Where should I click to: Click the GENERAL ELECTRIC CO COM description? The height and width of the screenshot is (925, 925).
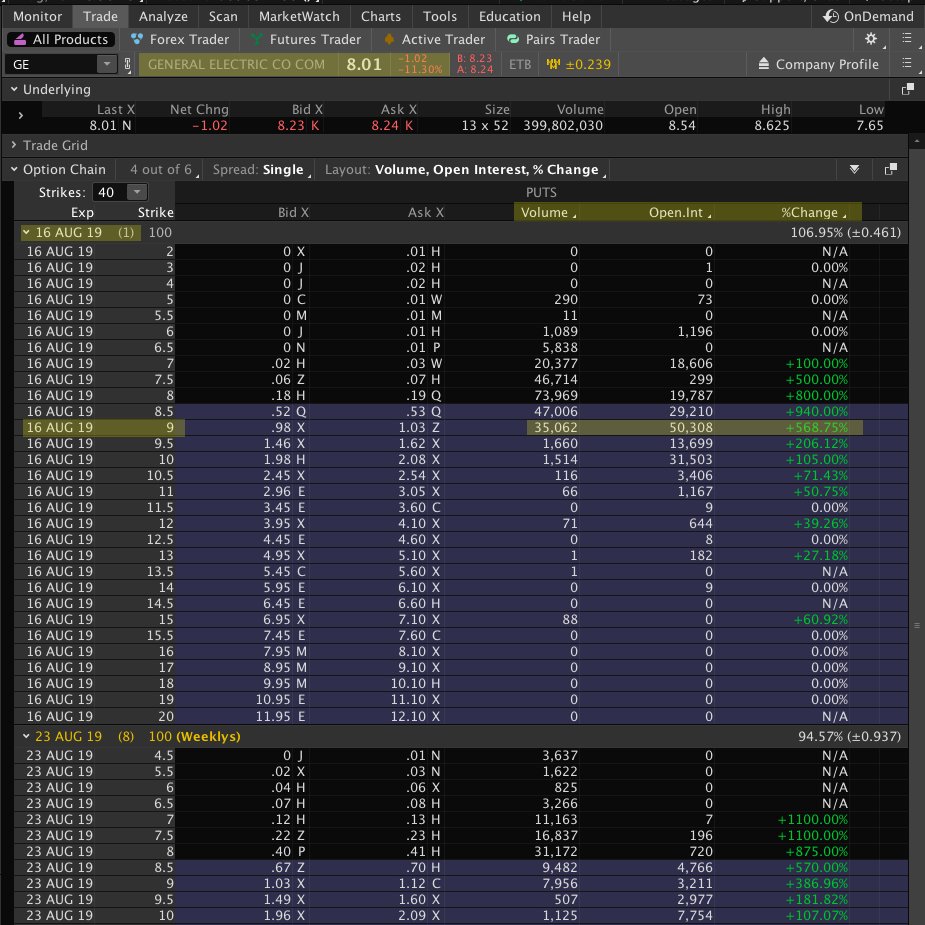pyautogui.click(x=236, y=64)
